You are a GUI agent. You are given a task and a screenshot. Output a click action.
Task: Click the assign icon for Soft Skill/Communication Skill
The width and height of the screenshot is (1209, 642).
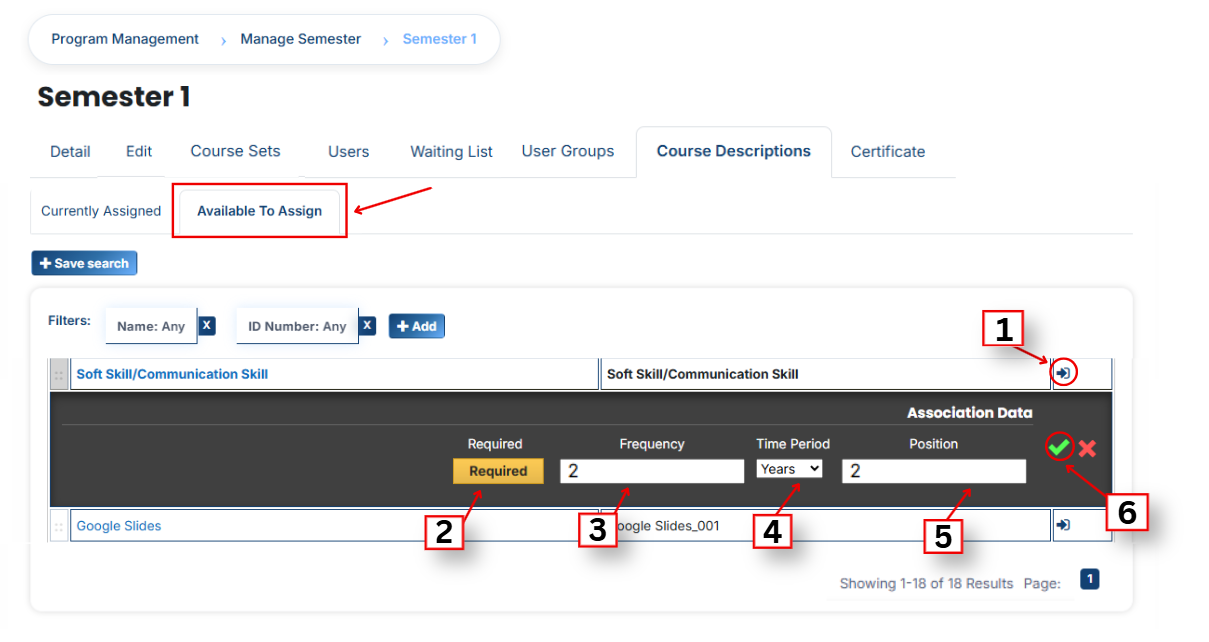tap(1064, 373)
